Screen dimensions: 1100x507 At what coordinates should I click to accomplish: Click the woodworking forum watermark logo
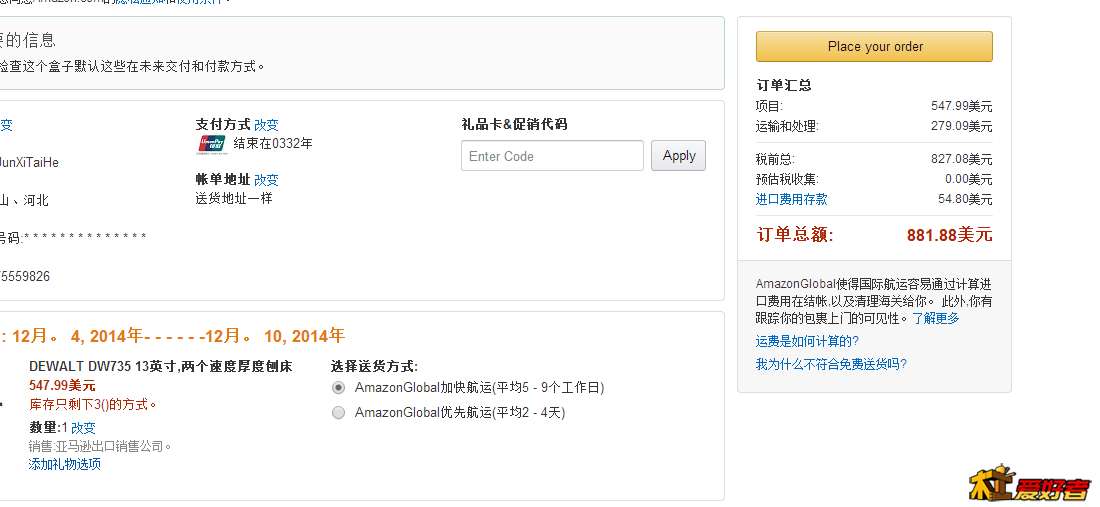1031,484
